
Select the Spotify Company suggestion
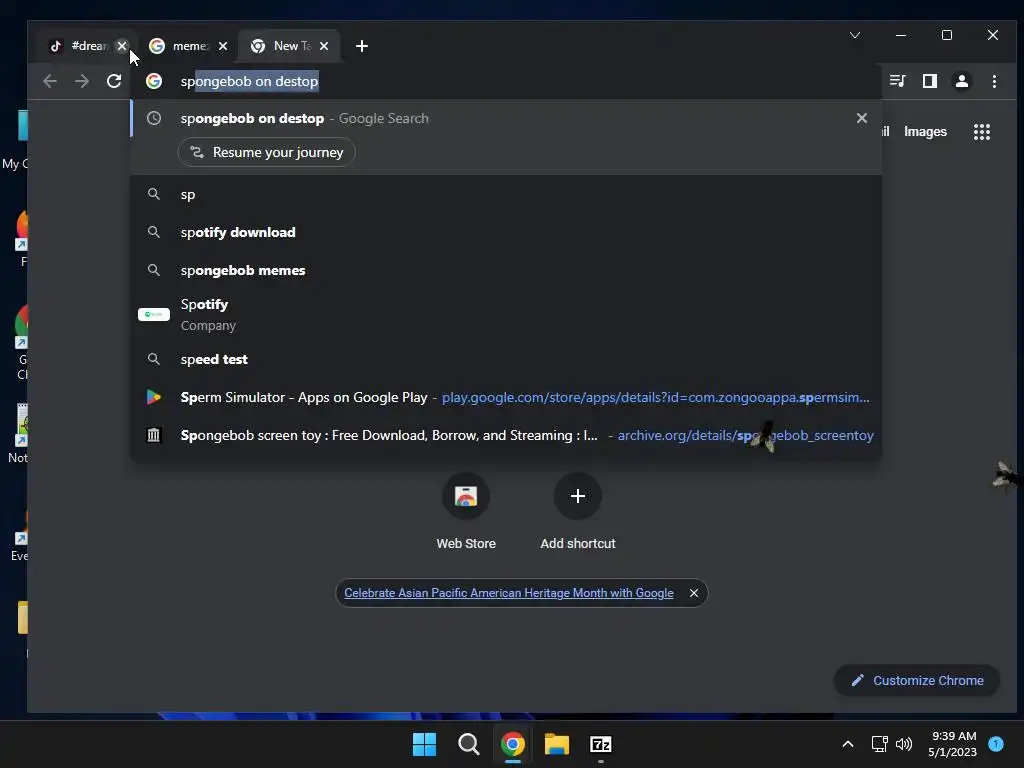point(506,315)
